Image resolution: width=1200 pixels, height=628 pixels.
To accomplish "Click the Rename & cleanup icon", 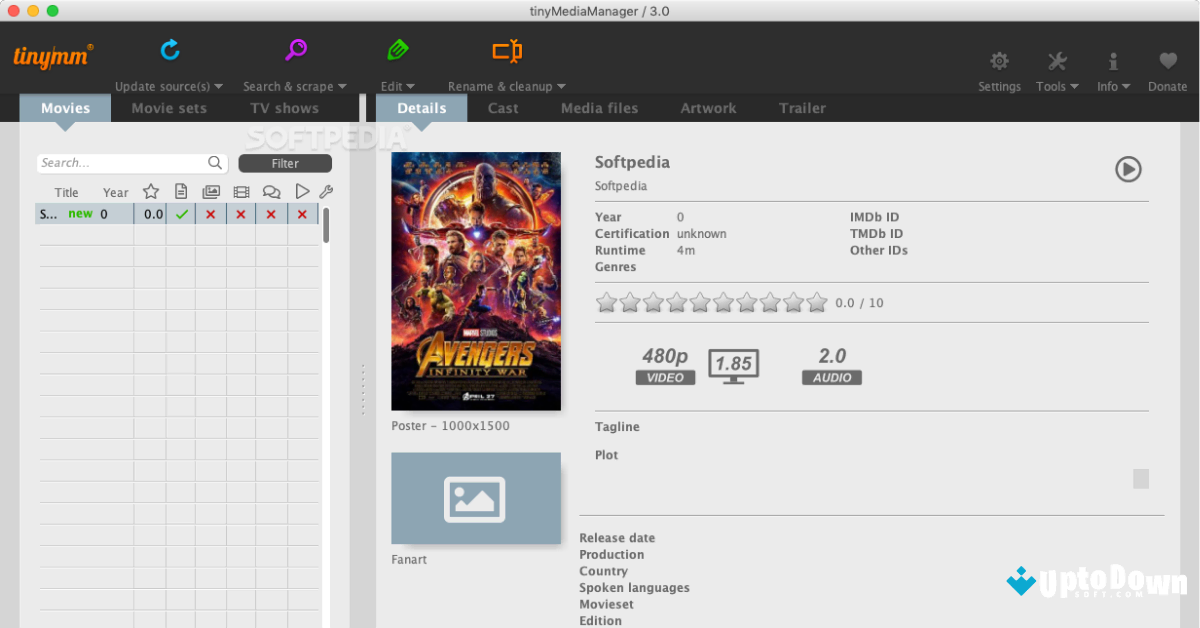I will click(505, 50).
